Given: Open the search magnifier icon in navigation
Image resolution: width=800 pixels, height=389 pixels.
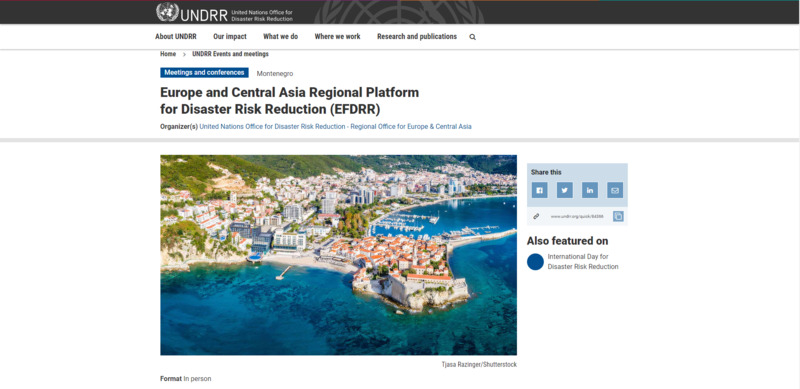Looking at the screenshot, I should [x=472, y=37].
